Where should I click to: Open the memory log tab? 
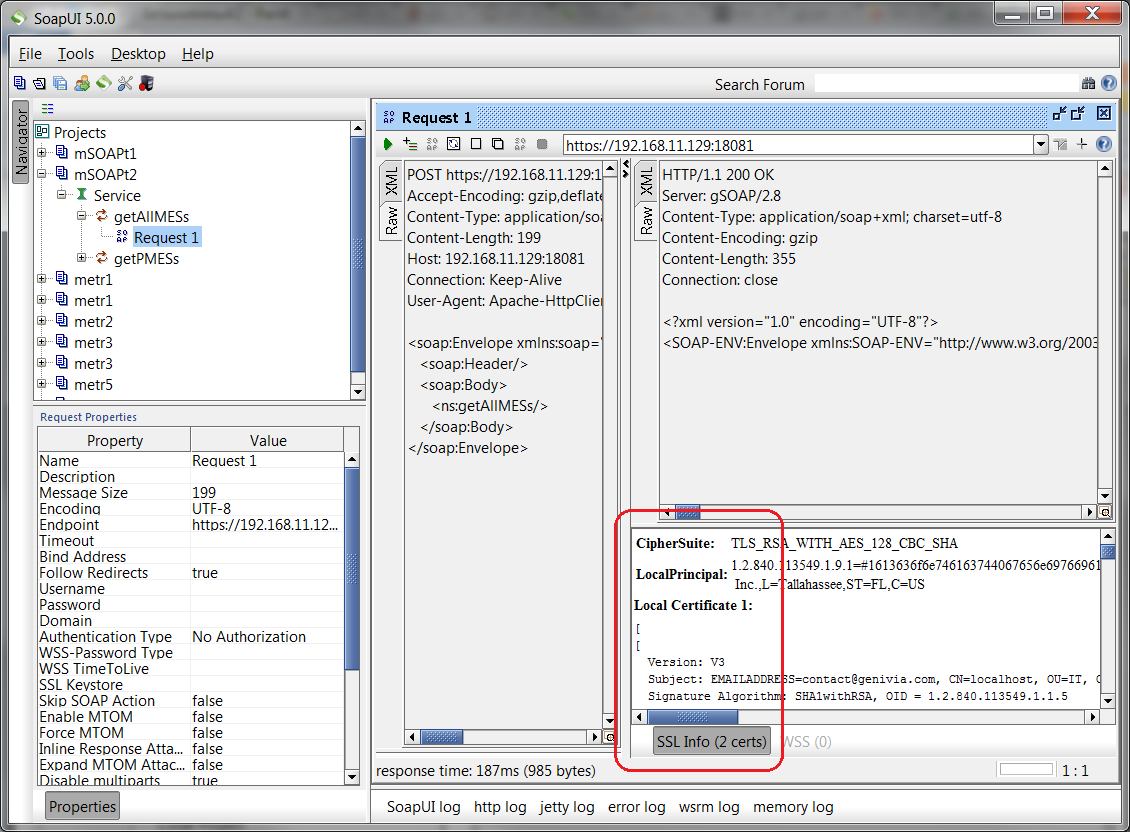coord(793,807)
